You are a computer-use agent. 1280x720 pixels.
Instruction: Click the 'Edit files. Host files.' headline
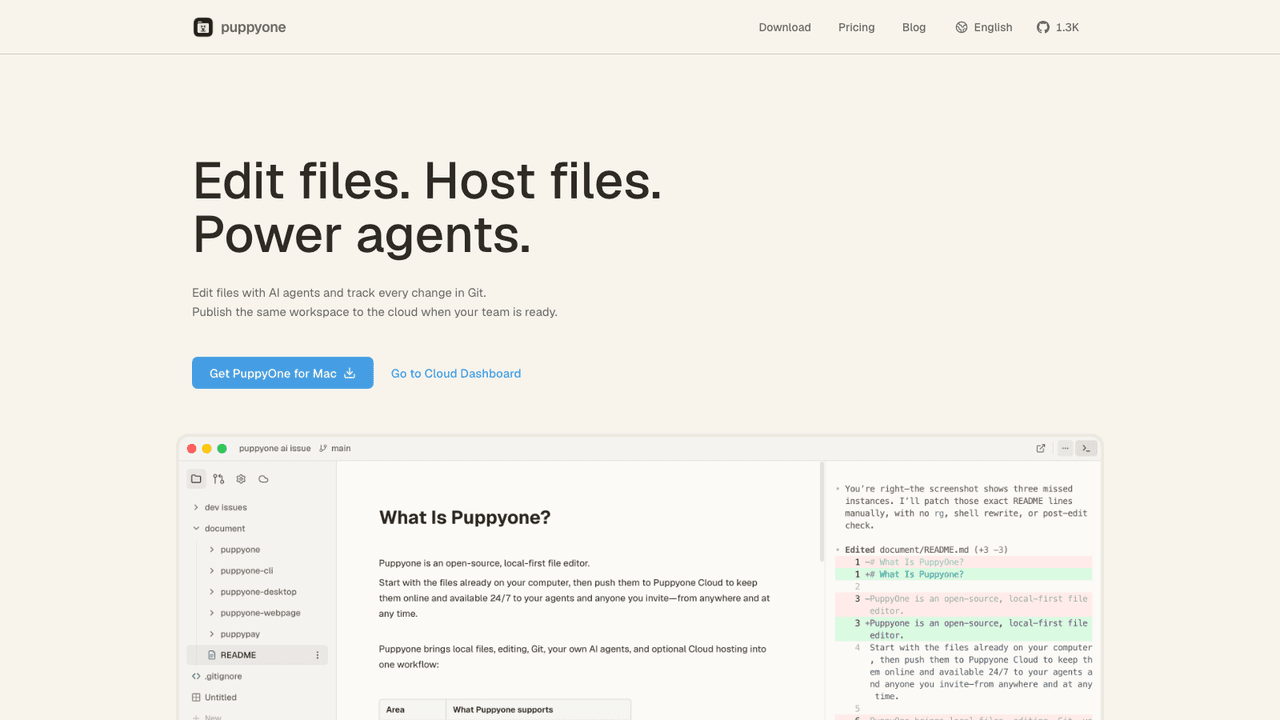(427, 181)
